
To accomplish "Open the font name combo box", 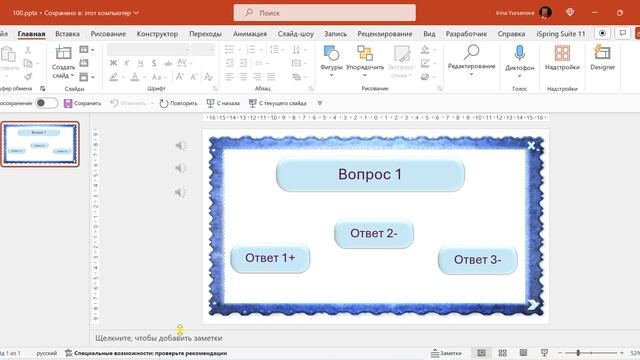I will click(x=149, y=50).
